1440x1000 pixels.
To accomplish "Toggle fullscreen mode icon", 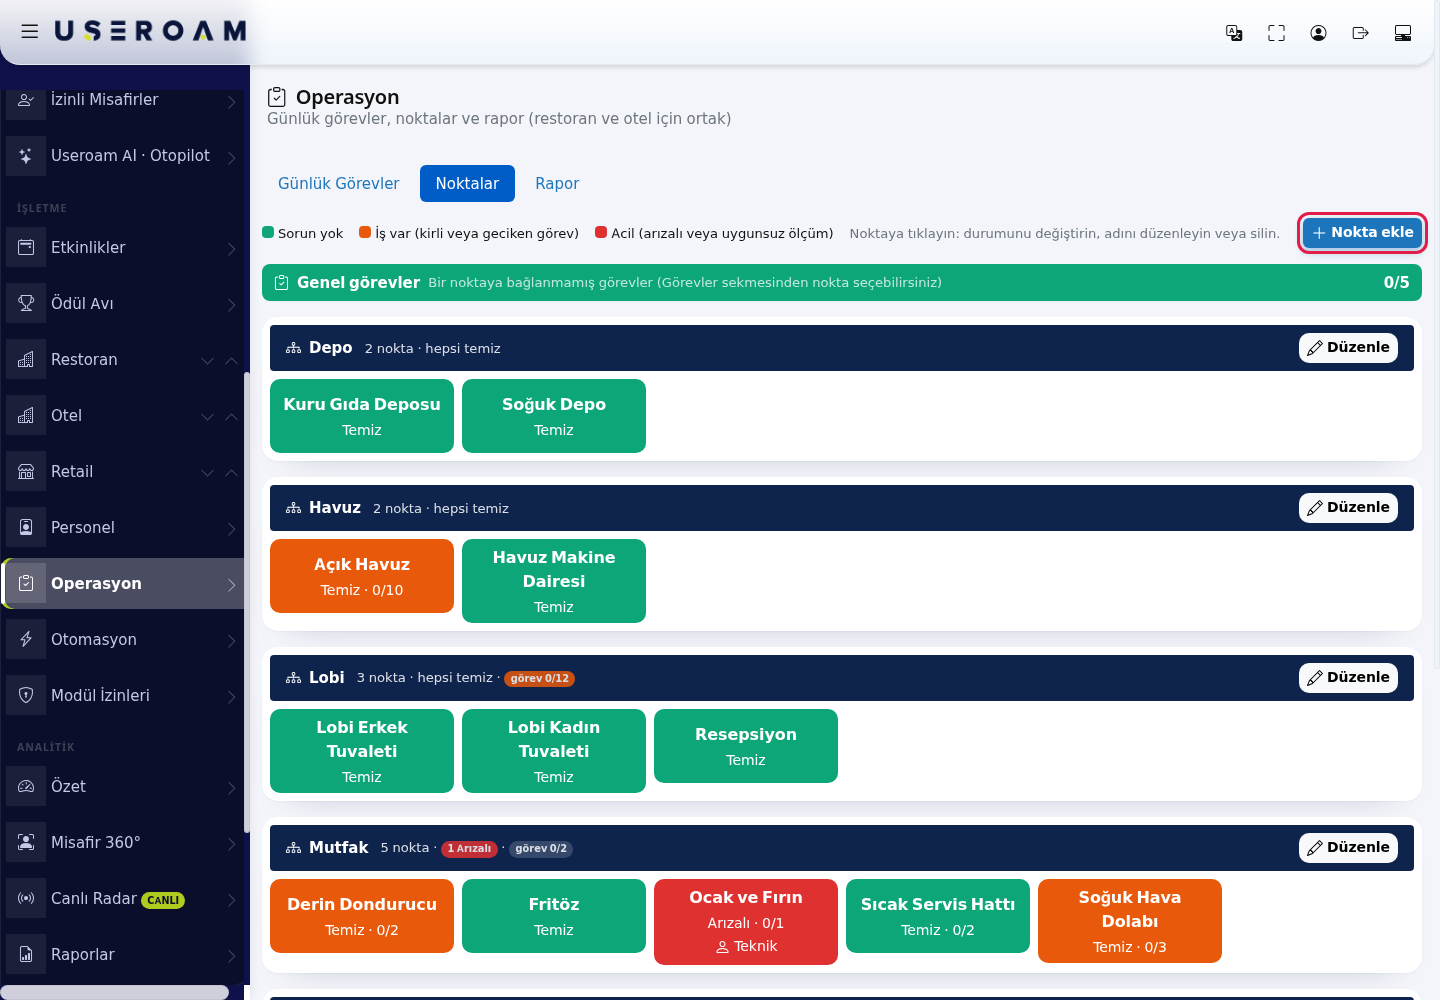I will tap(1276, 33).
